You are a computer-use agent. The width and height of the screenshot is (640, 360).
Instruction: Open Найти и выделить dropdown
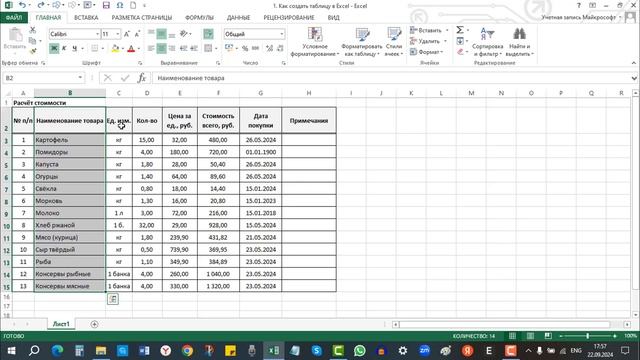click(520, 42)
